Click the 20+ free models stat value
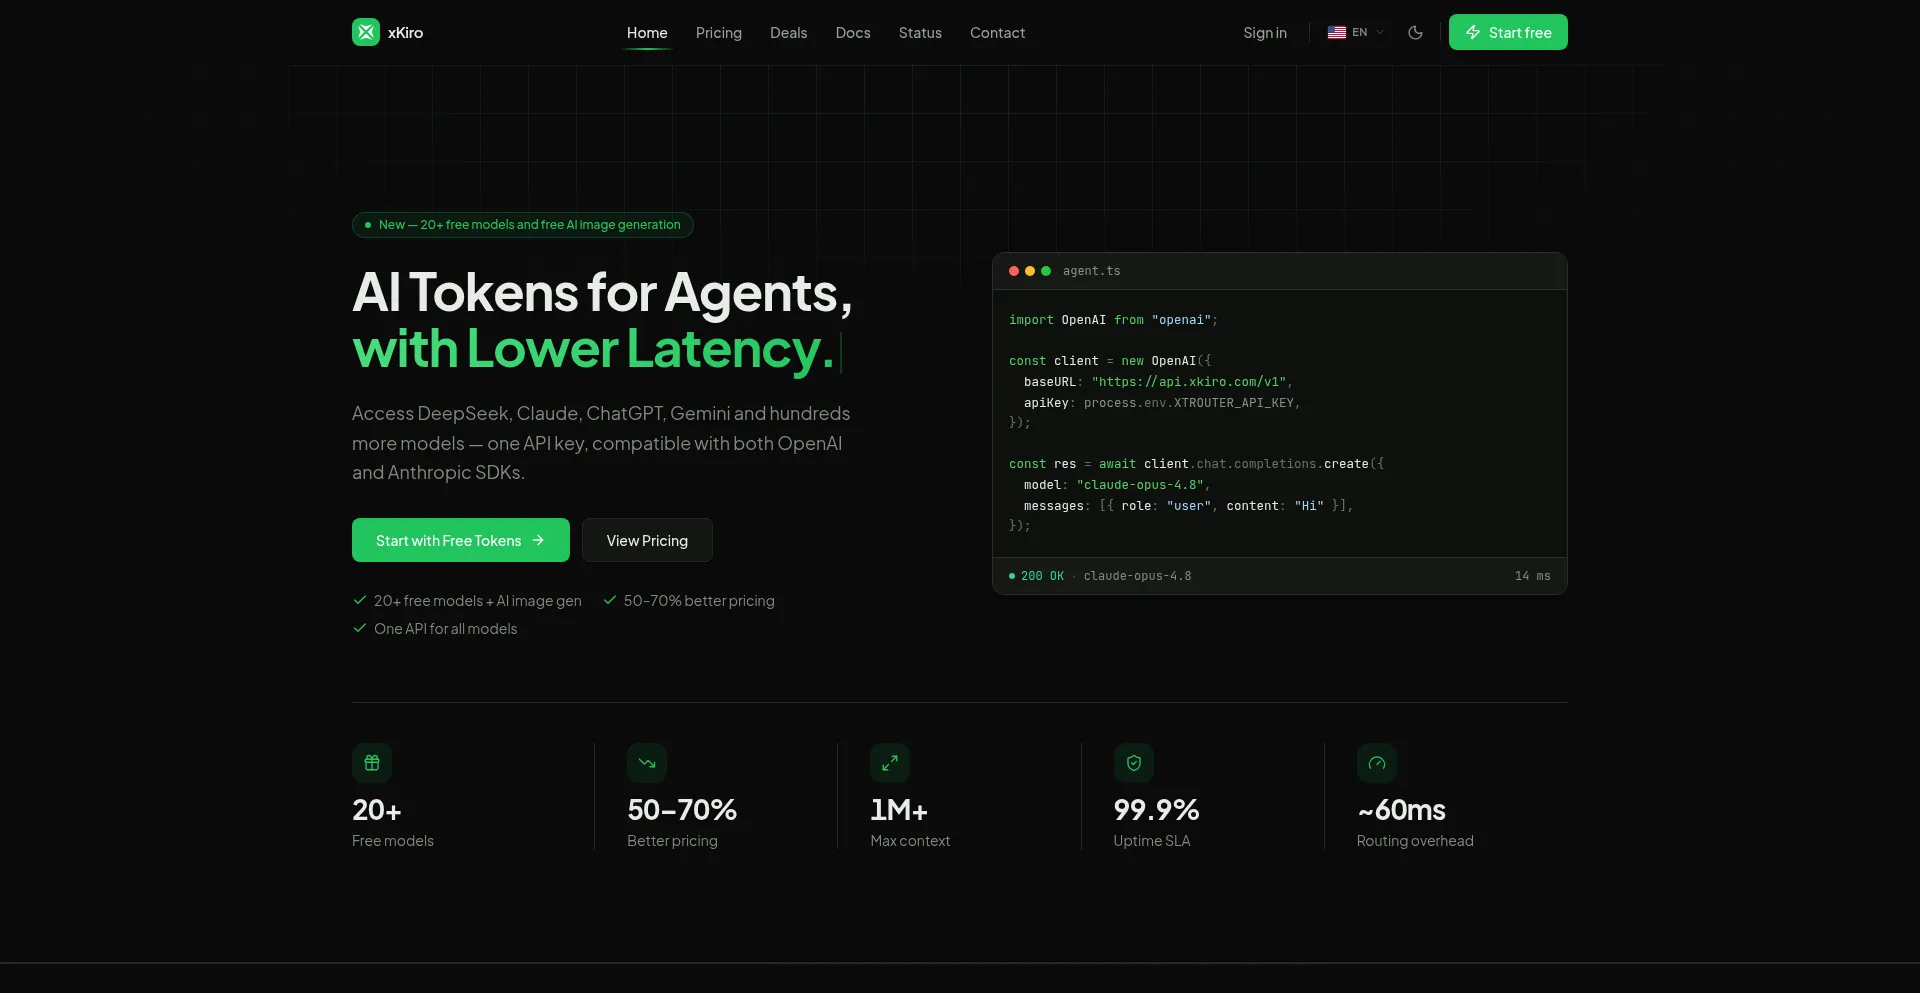This screenshot has width=1920, height=993. pyautogui.click(x=377, y=810)
